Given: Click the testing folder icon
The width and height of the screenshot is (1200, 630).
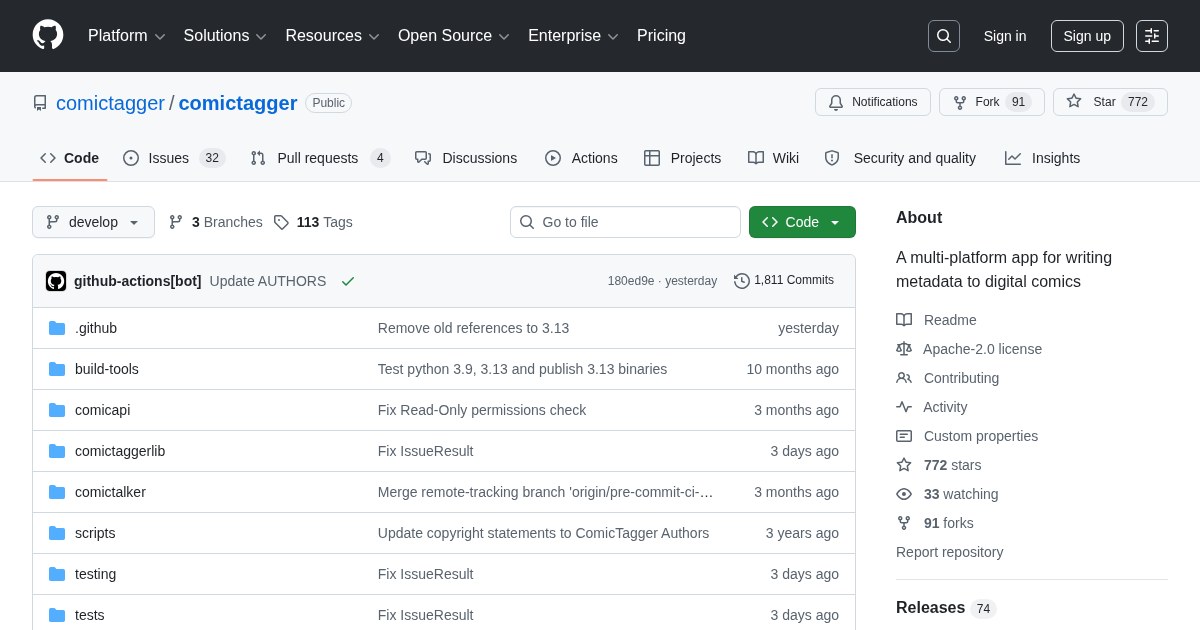Looking at the screenshot, I should point(57,574).
